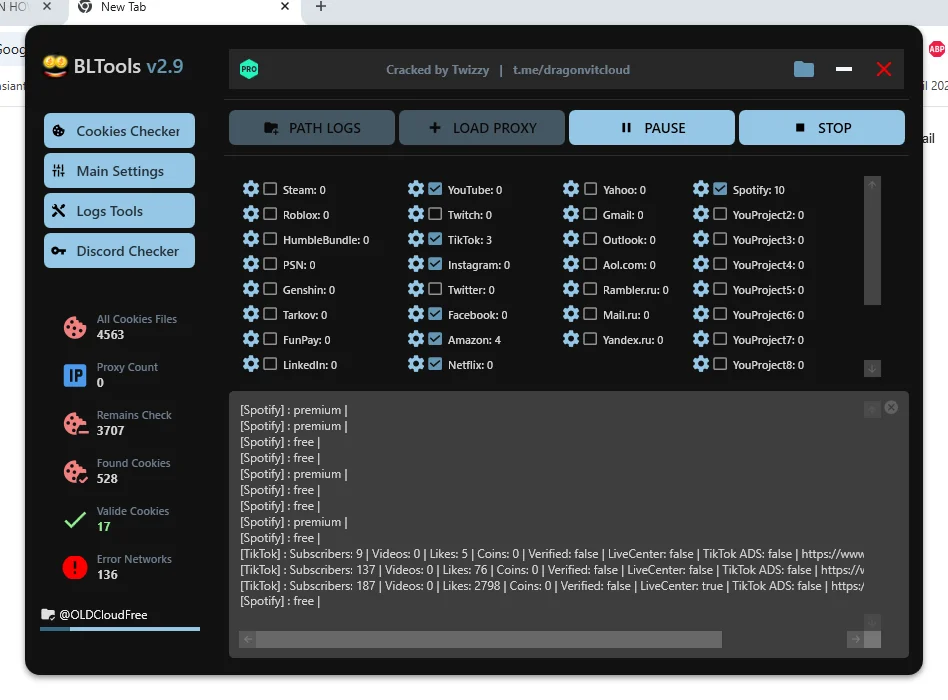Open settings gear for Facebook
This screenshot has width=948, height=700.
[x=416, y=314]
